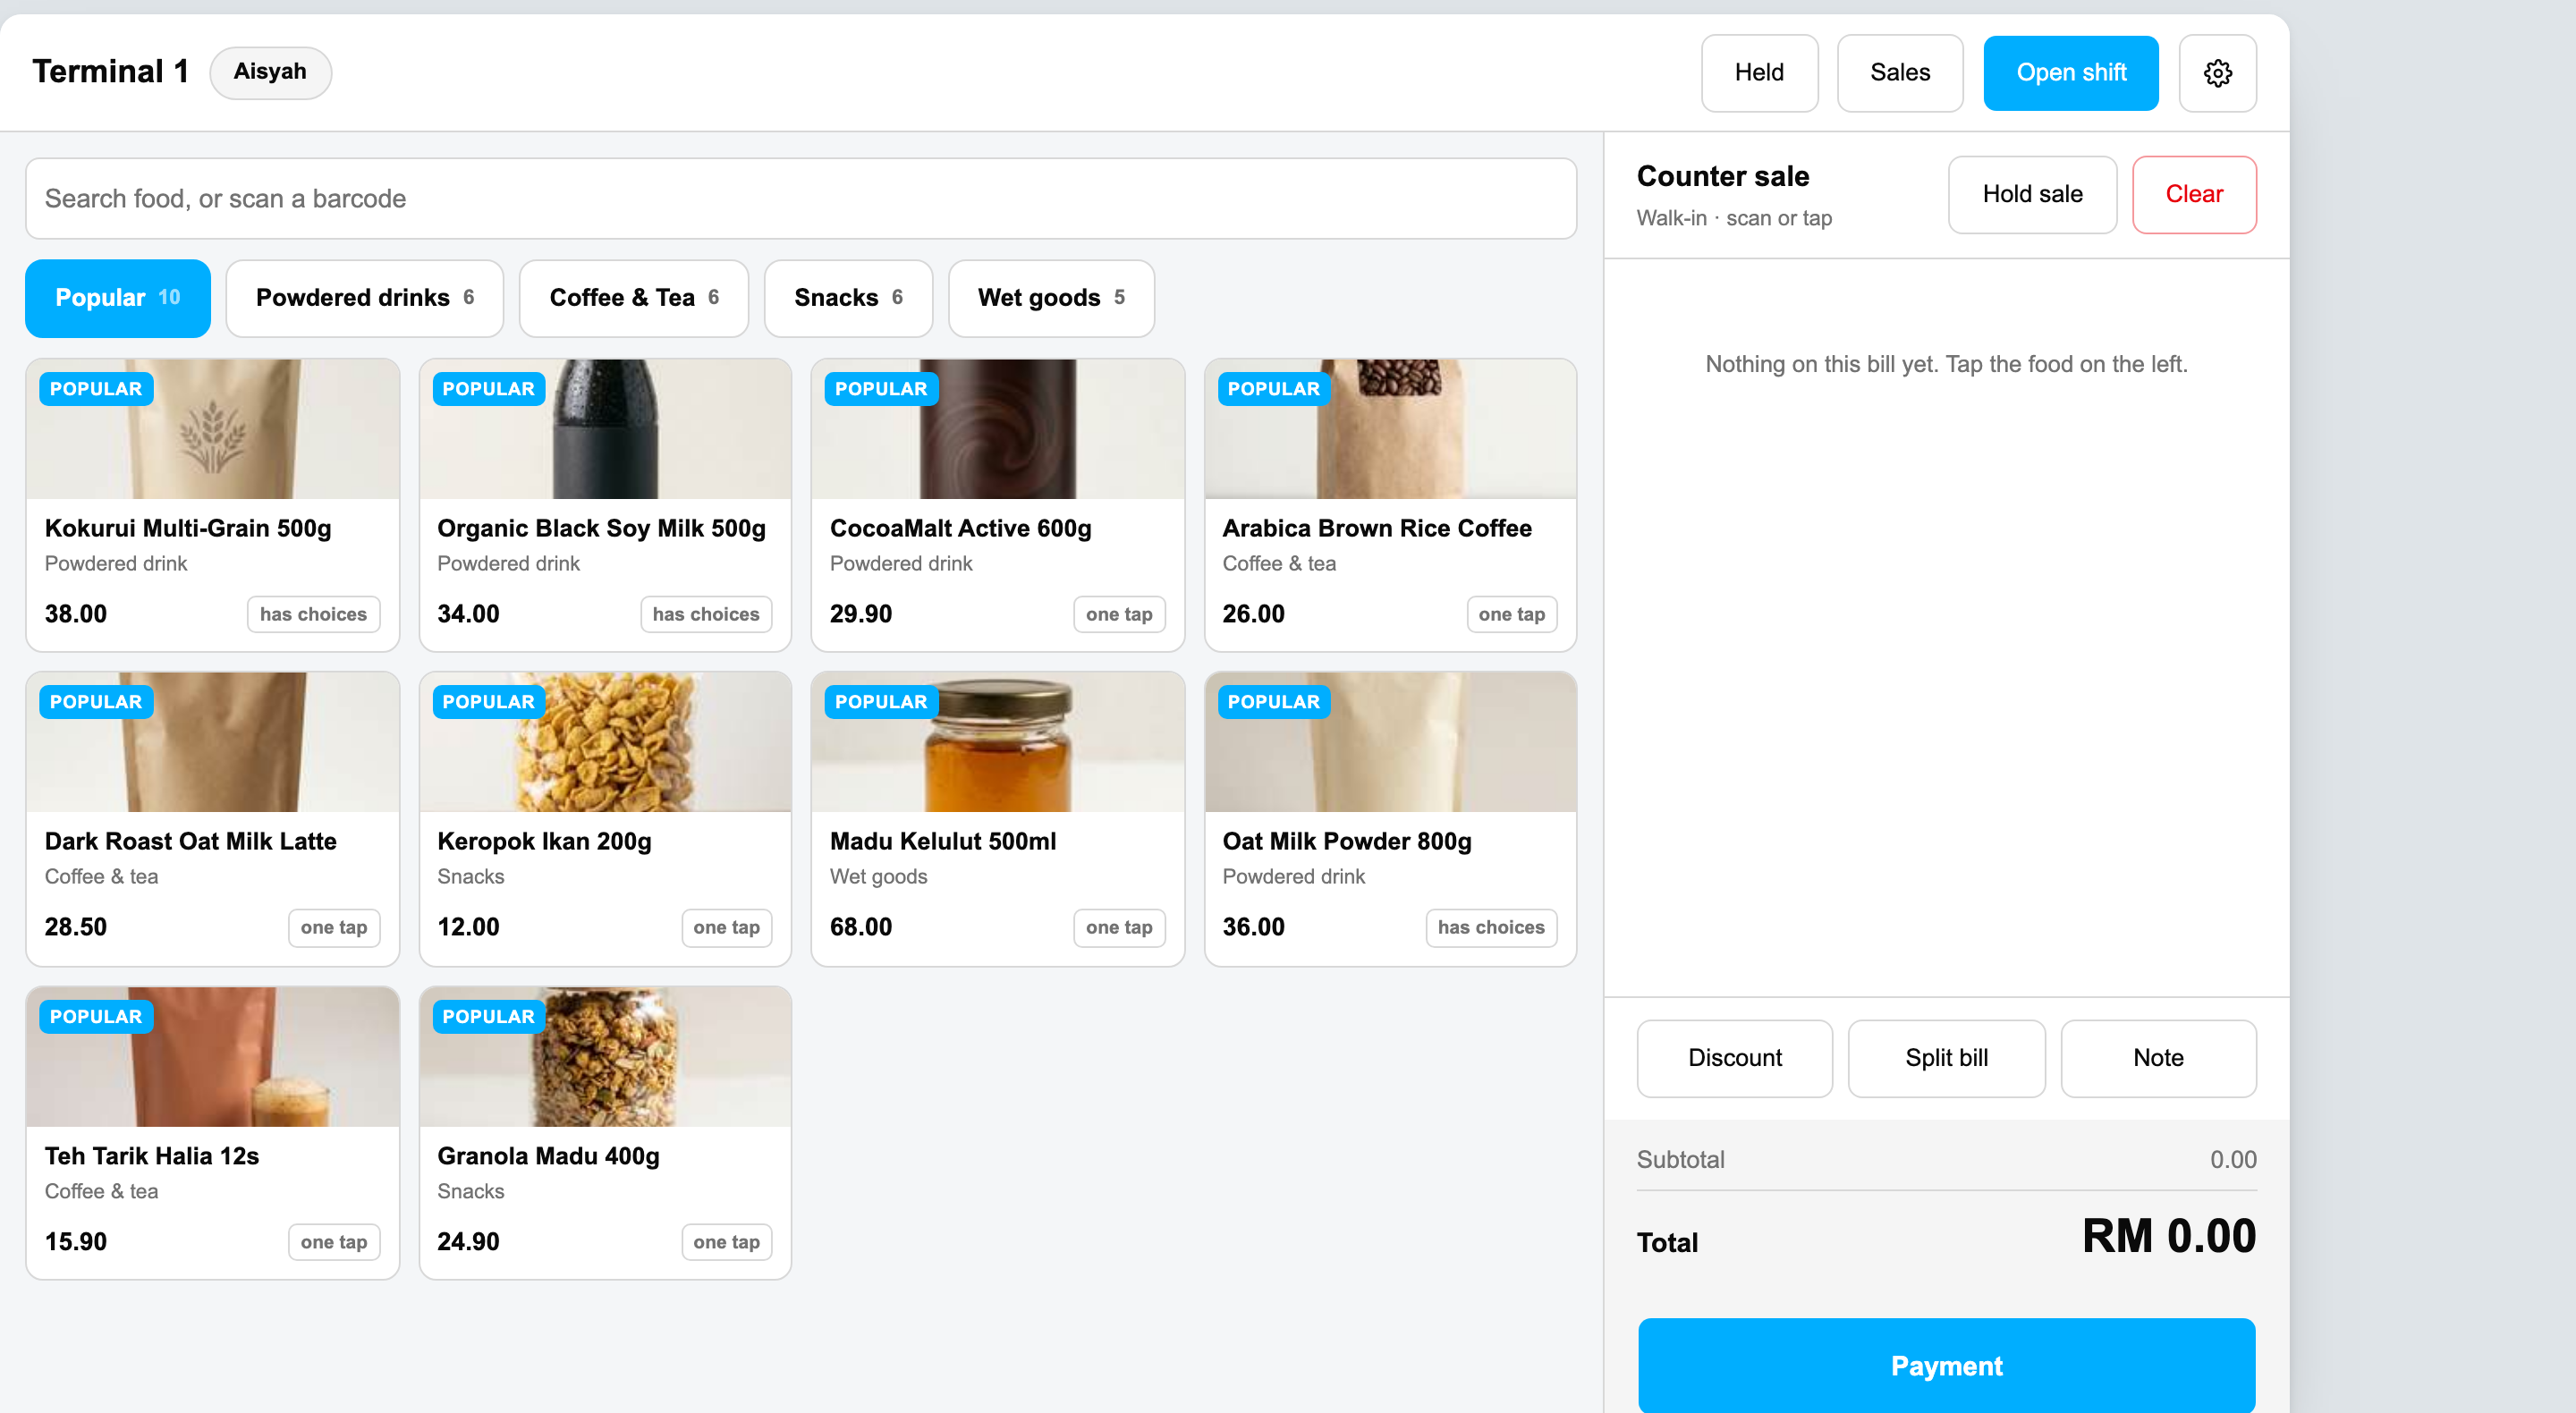Open the Sales view
This screenshot has height=1413, width=2576.
coord(1900,73)
